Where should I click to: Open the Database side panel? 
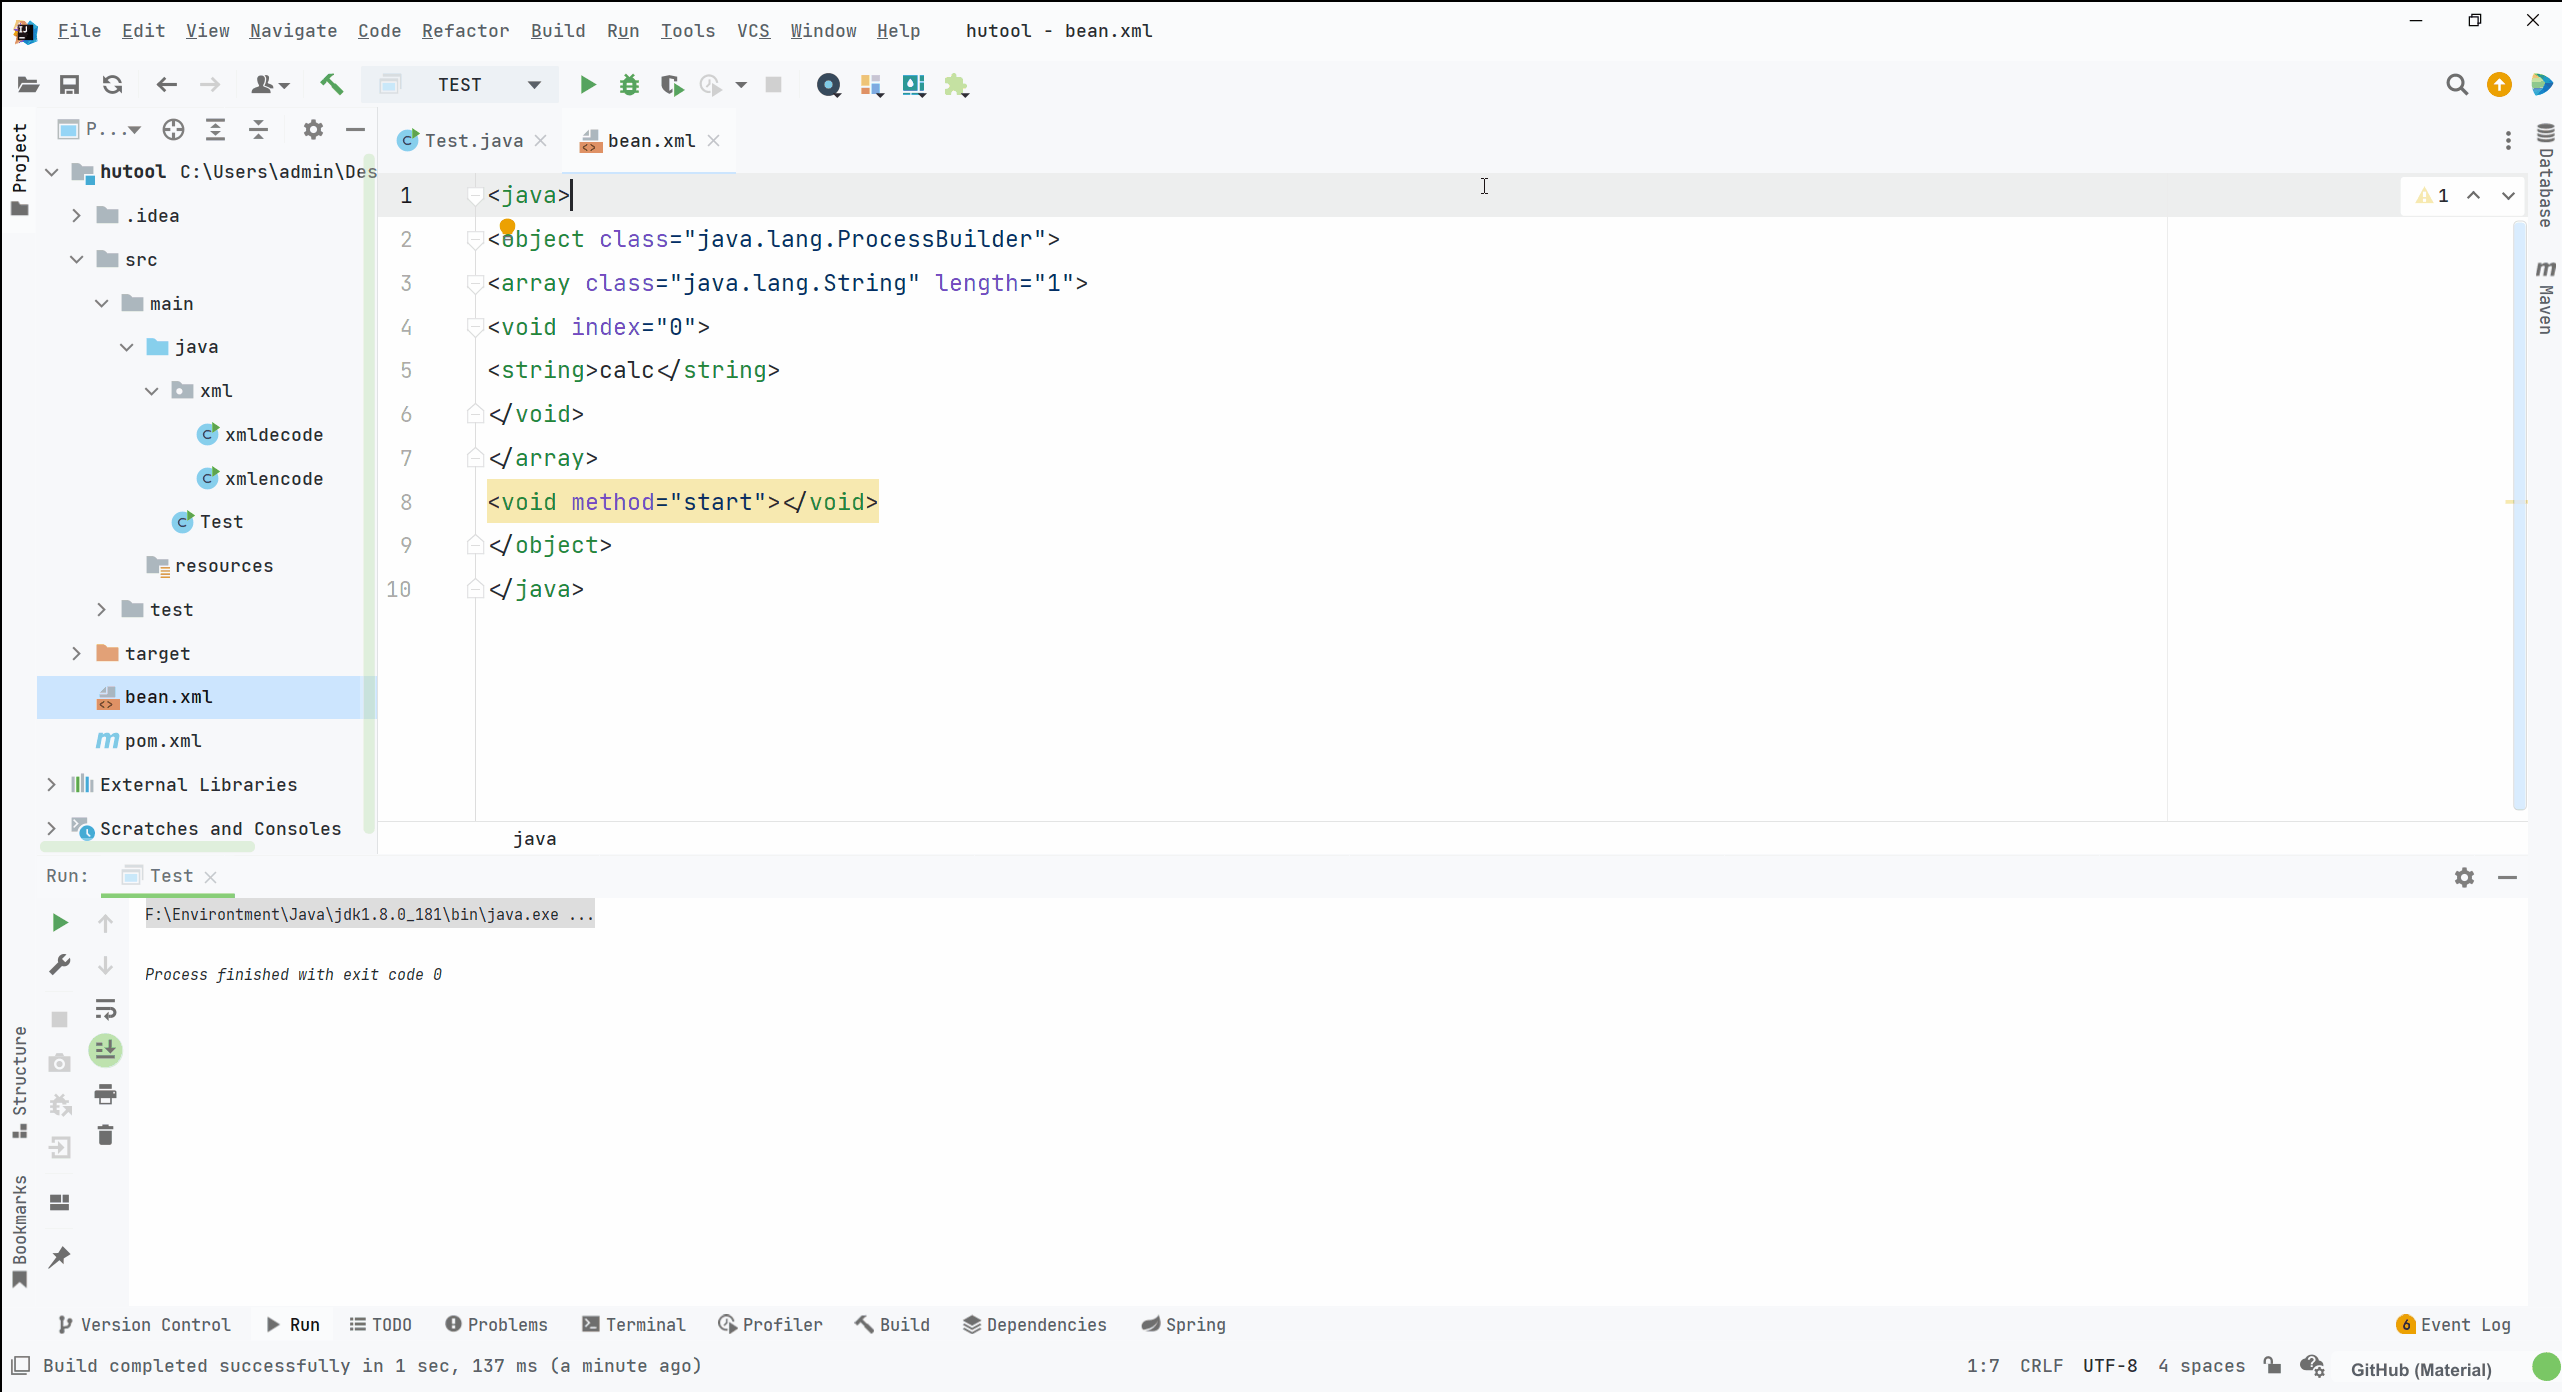click(2546, 176)
